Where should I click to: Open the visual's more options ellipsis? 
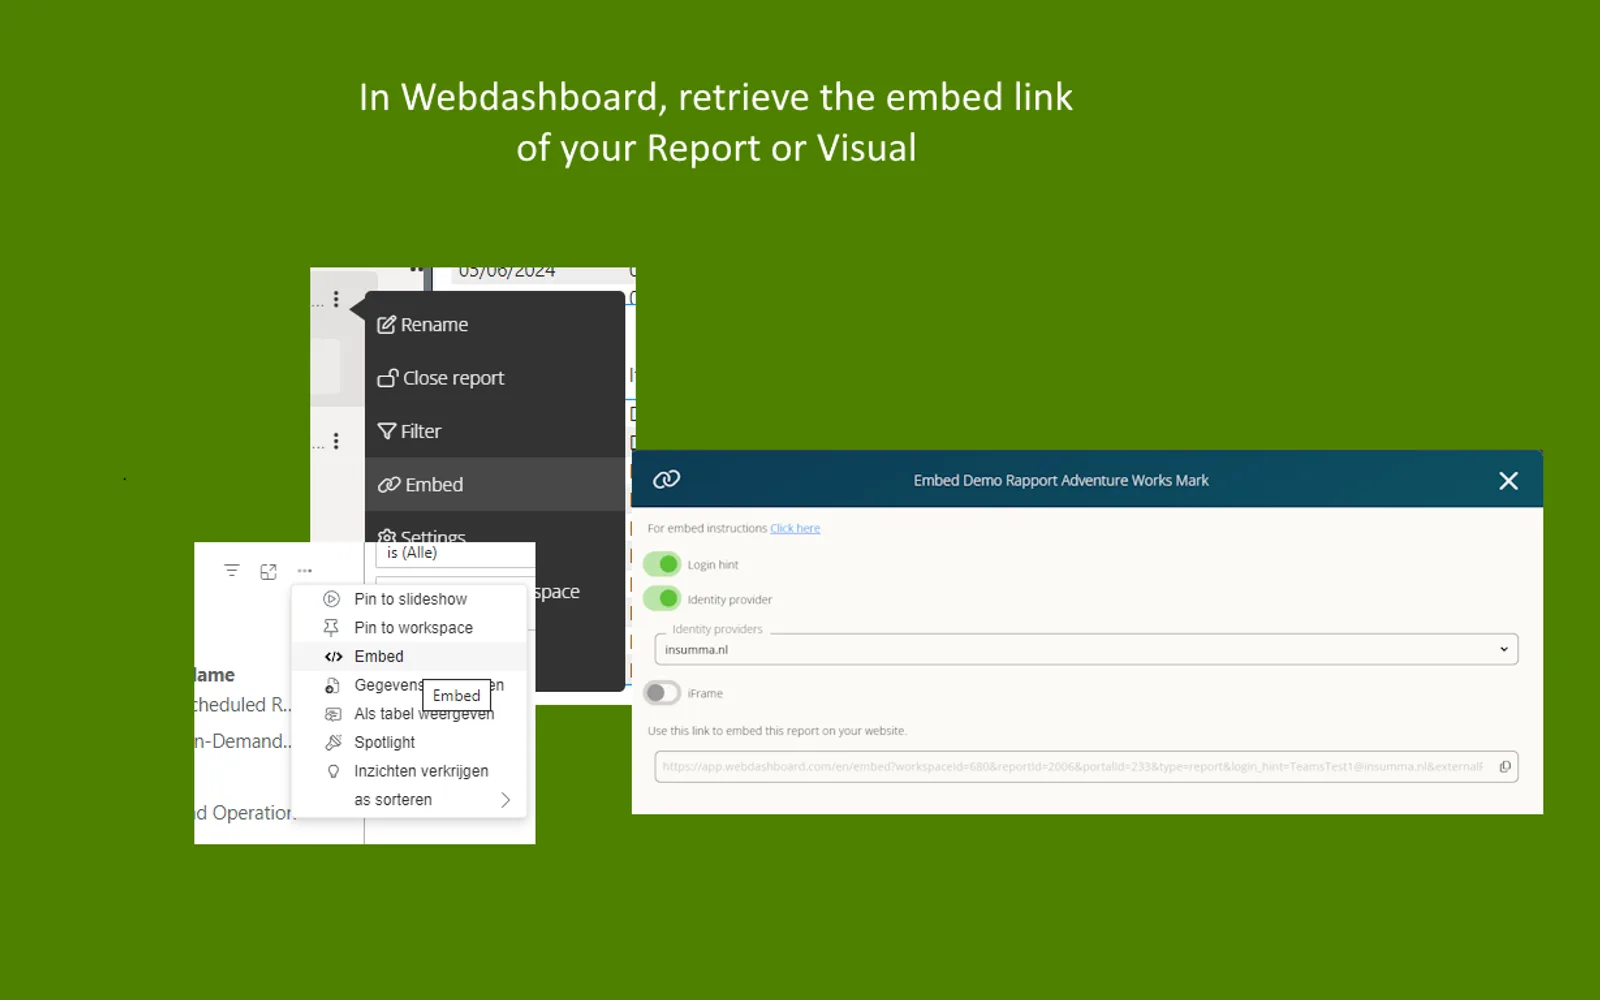pos(304,571)
